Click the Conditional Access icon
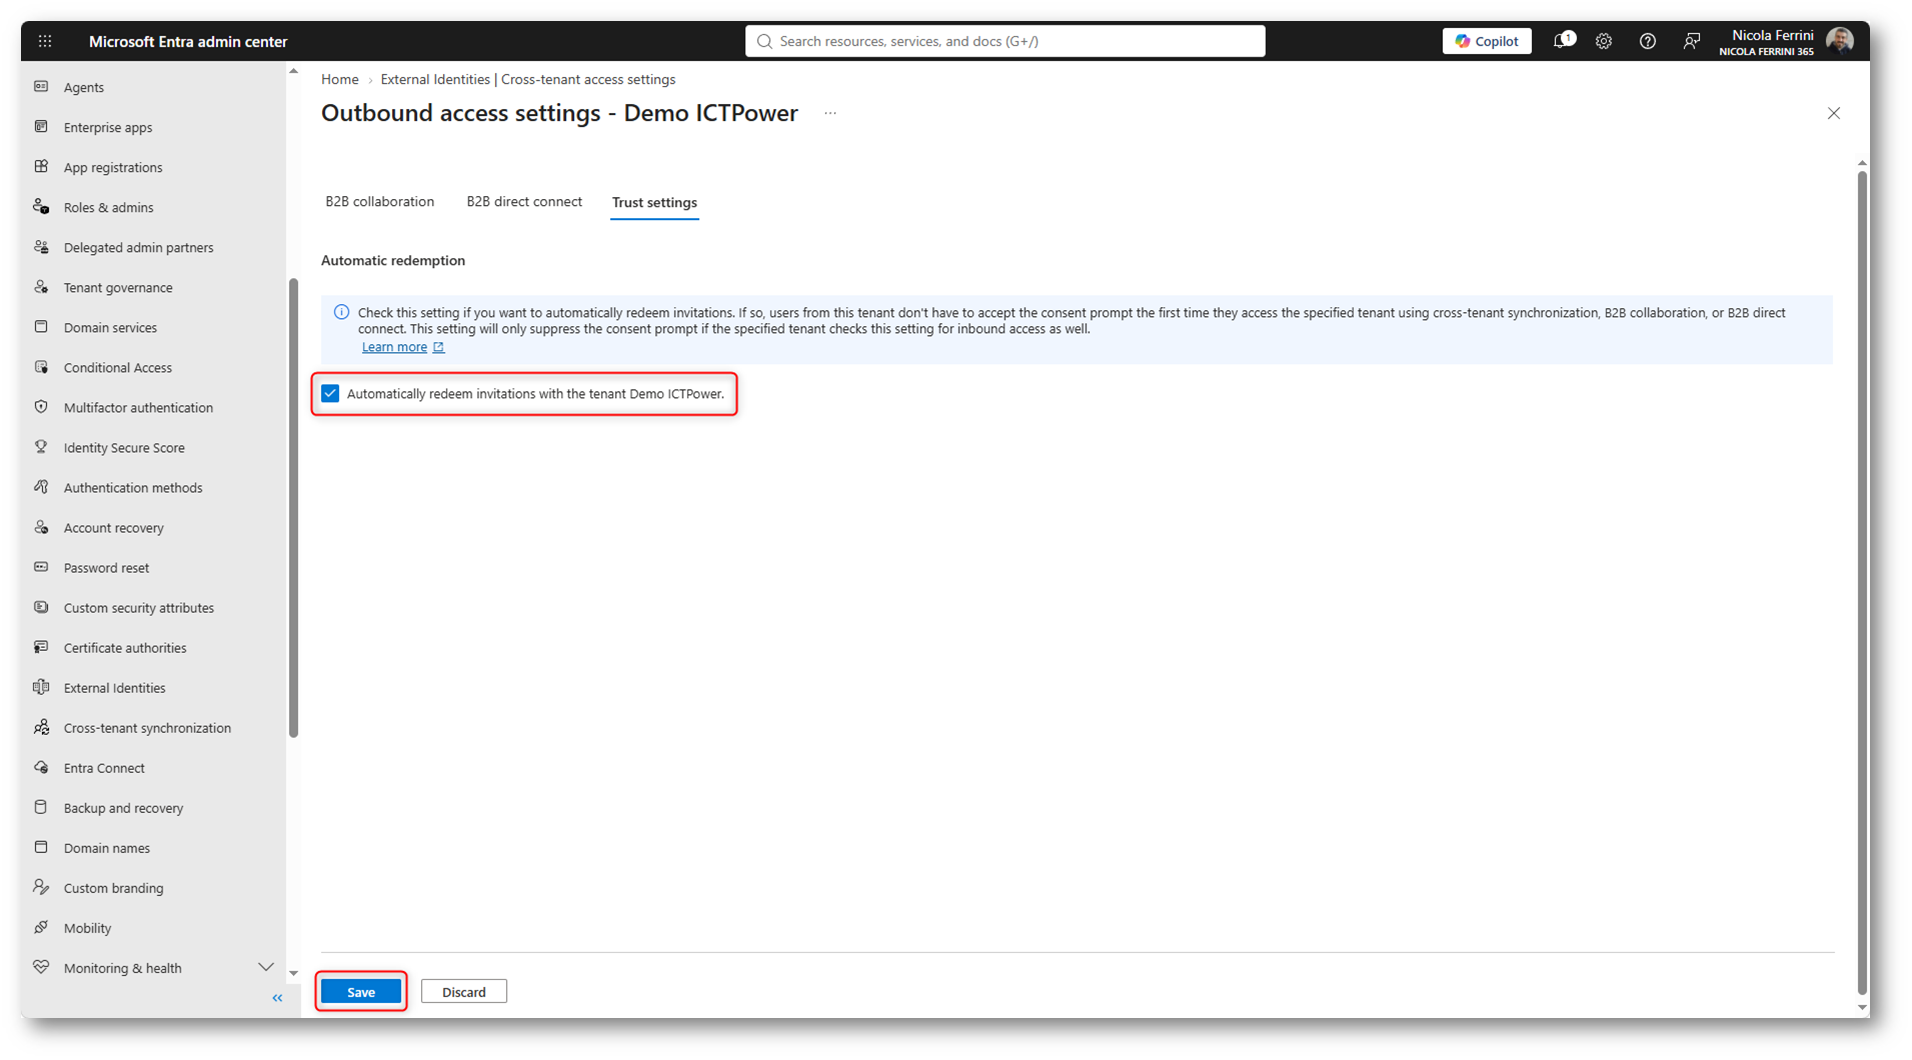 tap(41, 367)
